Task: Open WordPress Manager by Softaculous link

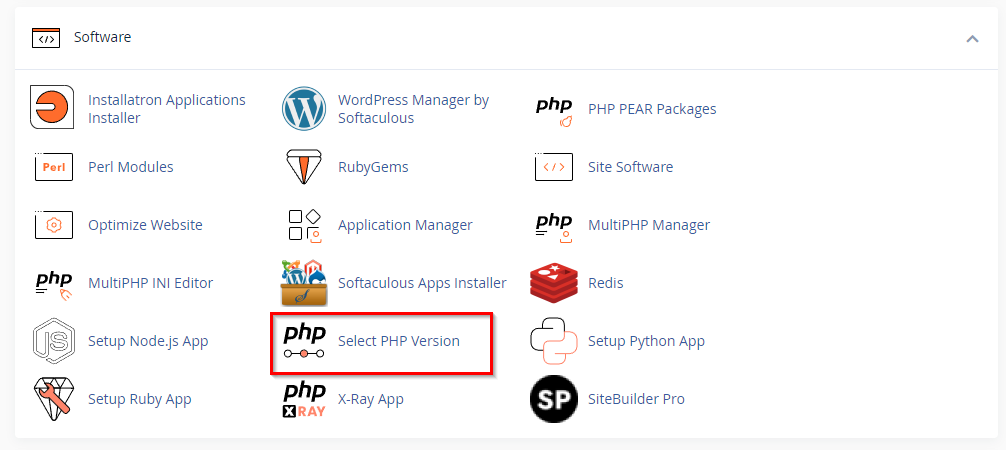Action: point(414,109)
